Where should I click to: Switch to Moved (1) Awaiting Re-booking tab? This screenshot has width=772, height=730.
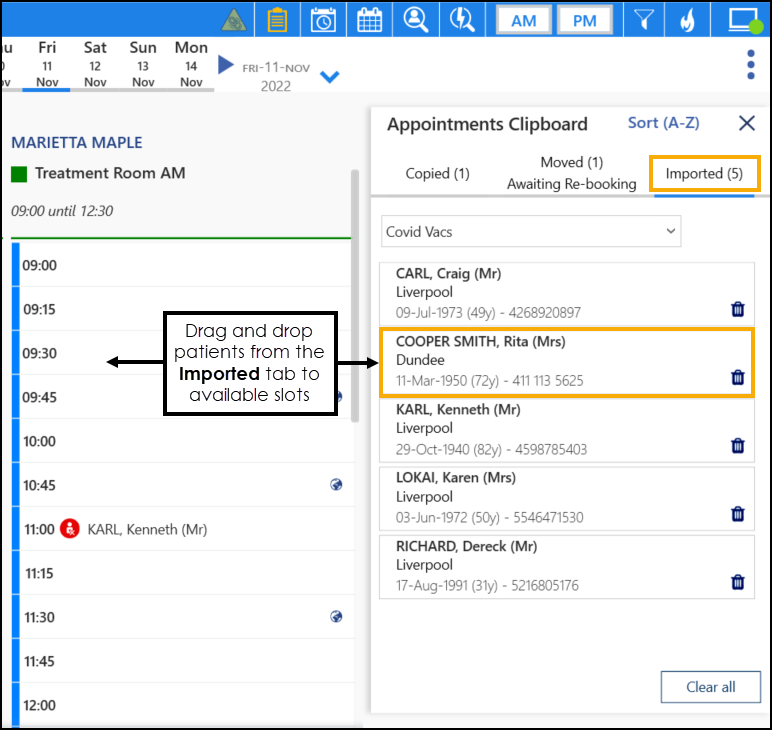(571, 173)
